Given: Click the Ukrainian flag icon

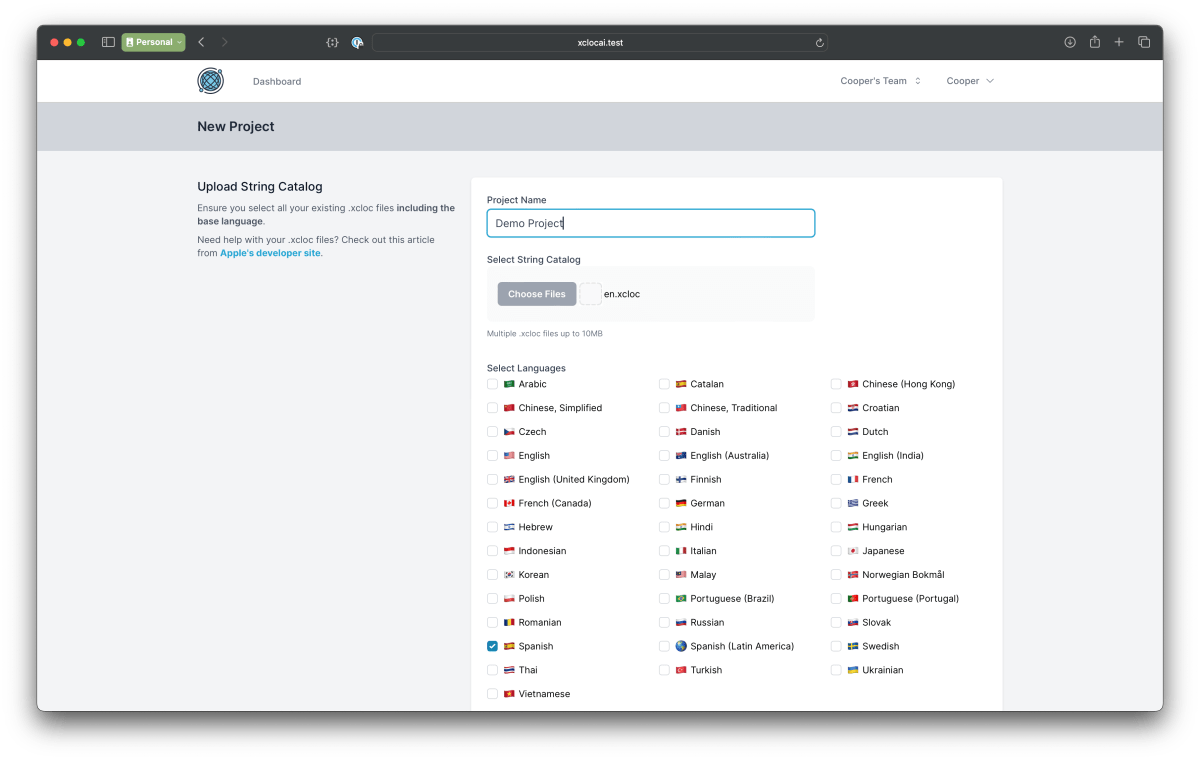Looking at the screenshot, I should [x=853, y=670].
